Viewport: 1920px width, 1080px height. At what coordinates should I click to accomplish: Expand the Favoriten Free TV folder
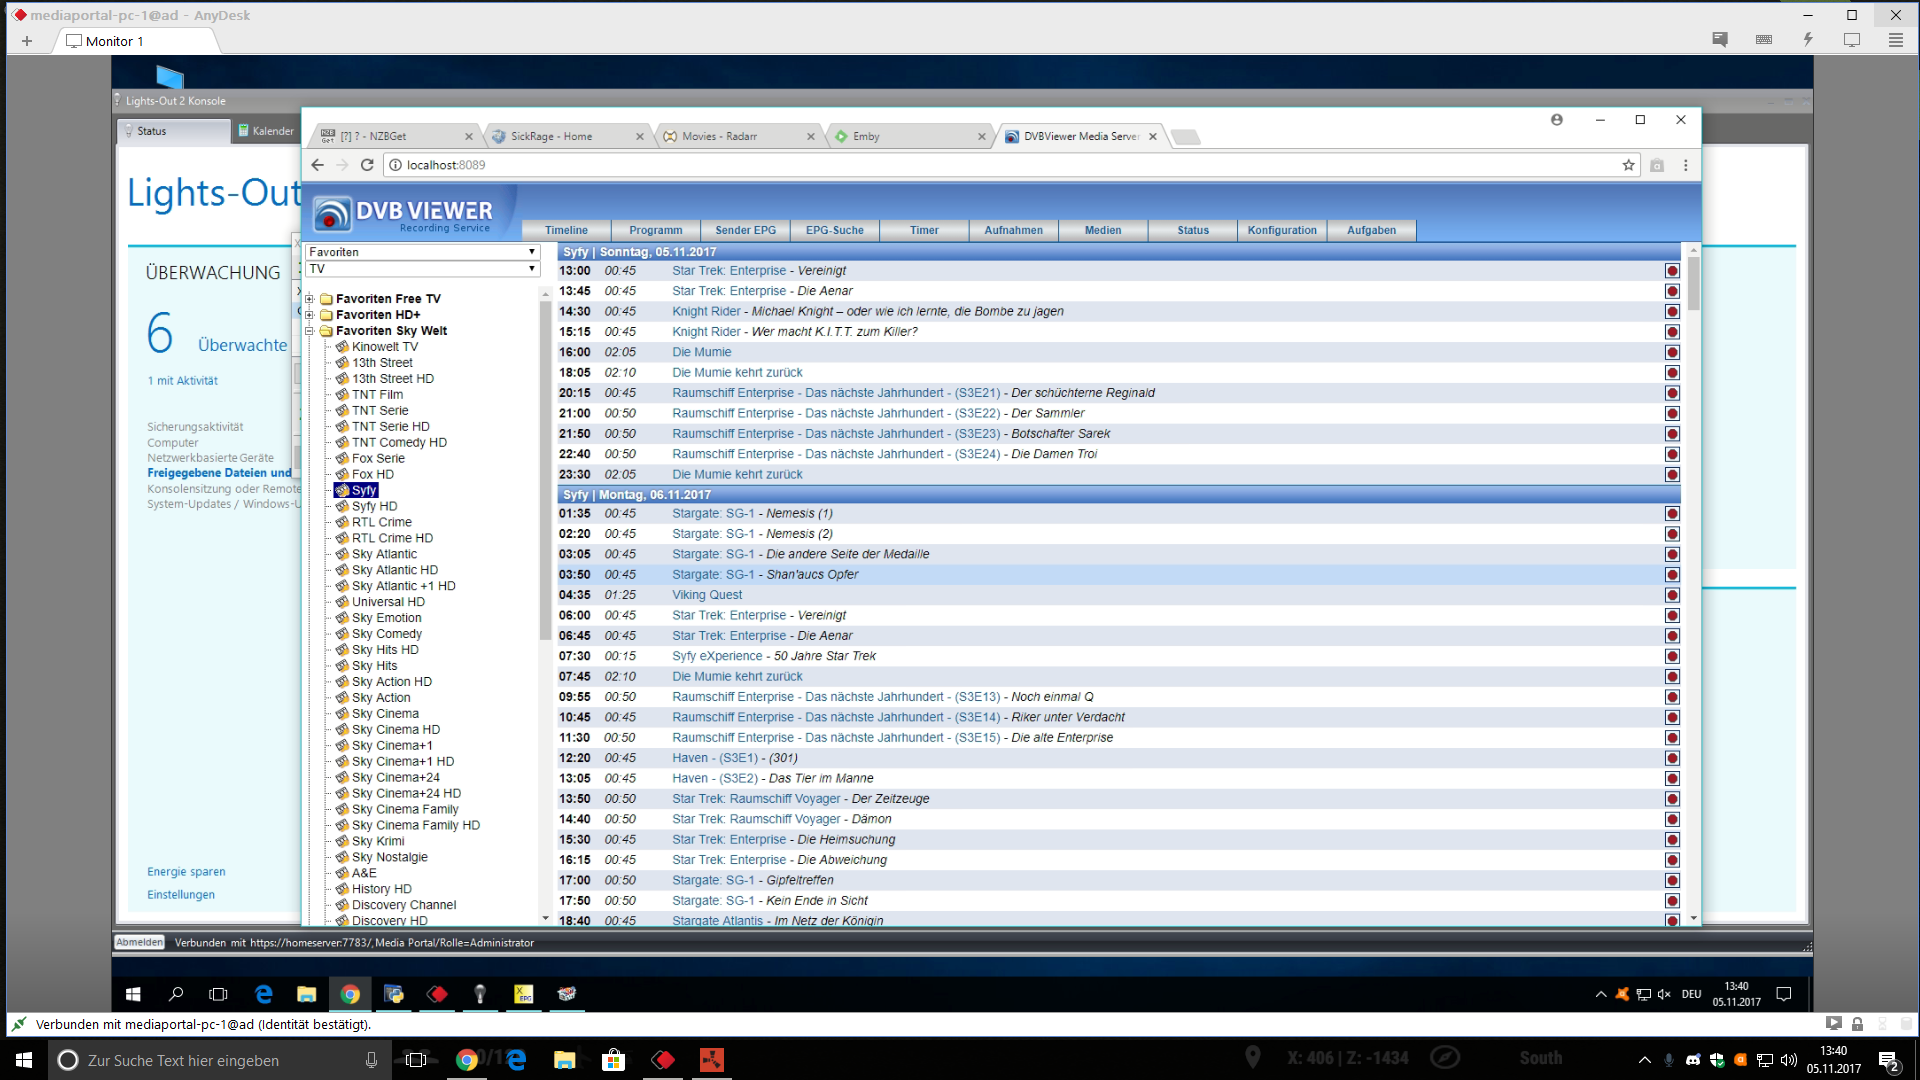pyautogui.click(x=310, y=299)
